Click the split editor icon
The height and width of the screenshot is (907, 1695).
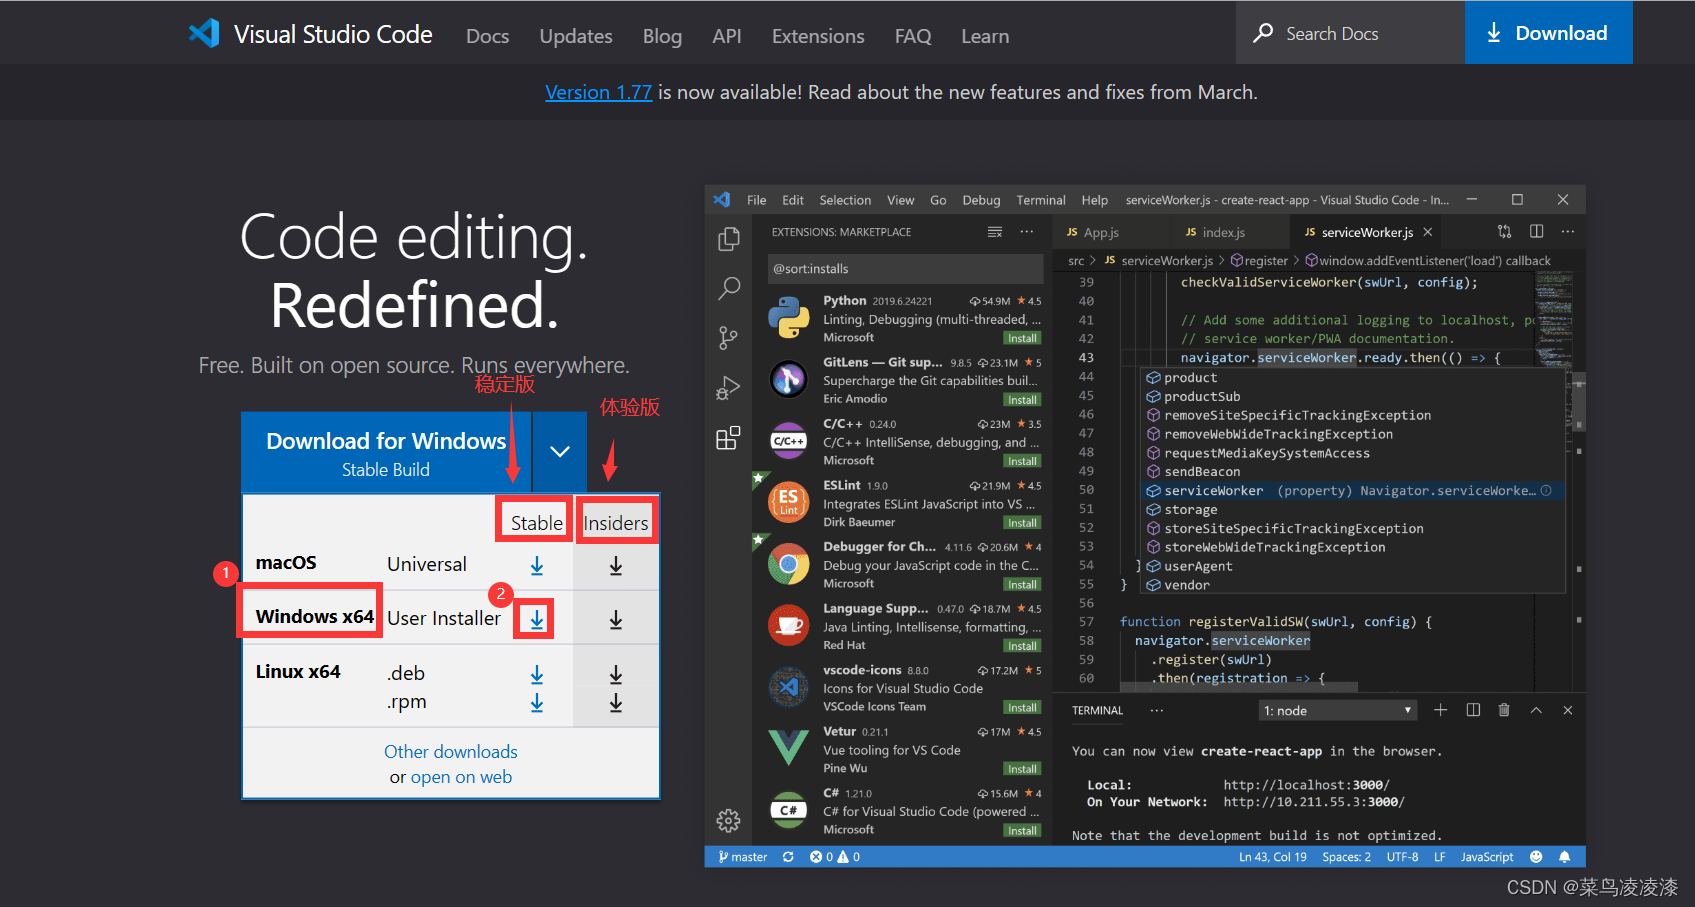[1537, 232]
